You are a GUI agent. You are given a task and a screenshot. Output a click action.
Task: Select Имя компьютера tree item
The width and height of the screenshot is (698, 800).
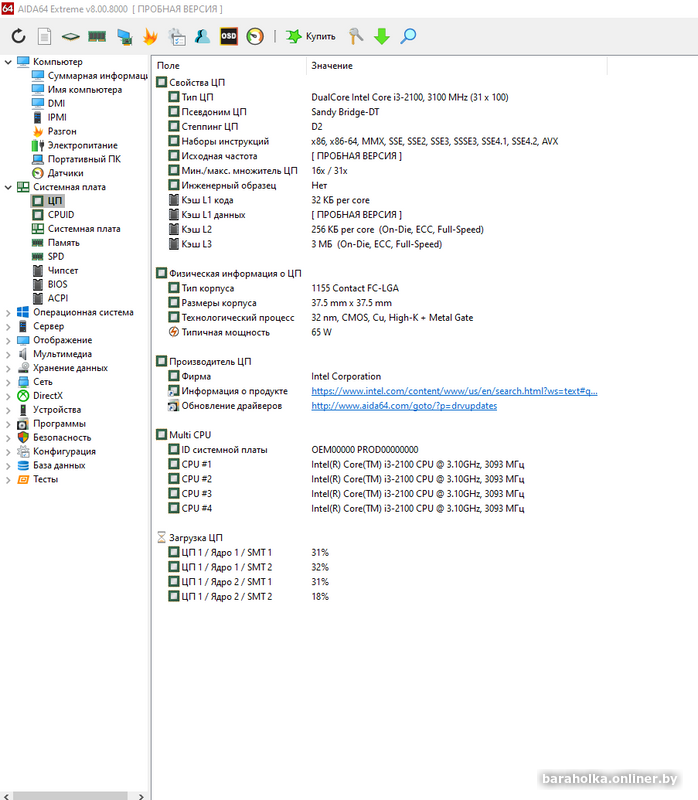(77, 89)
